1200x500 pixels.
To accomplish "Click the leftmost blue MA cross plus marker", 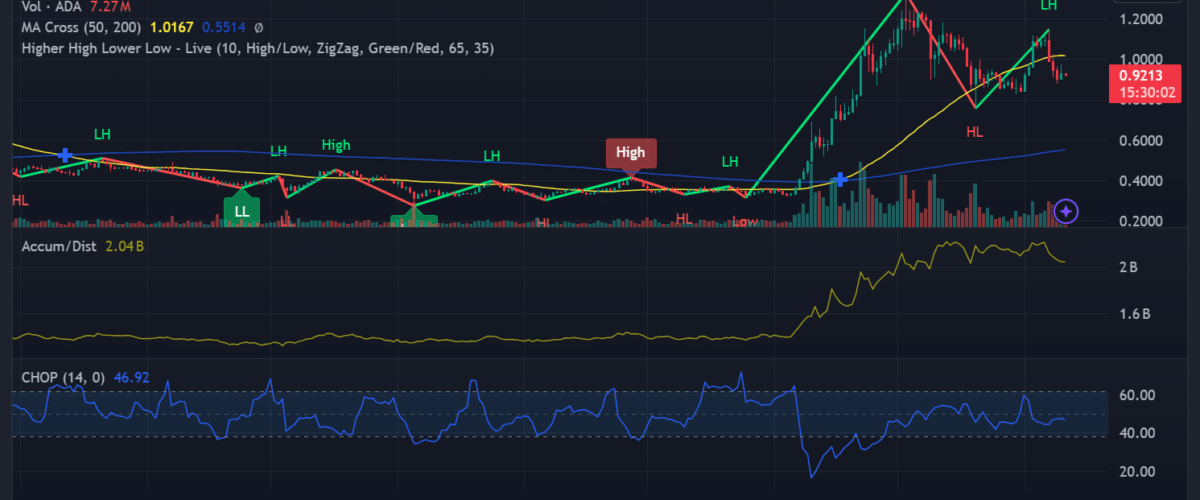I will point(66,155).
